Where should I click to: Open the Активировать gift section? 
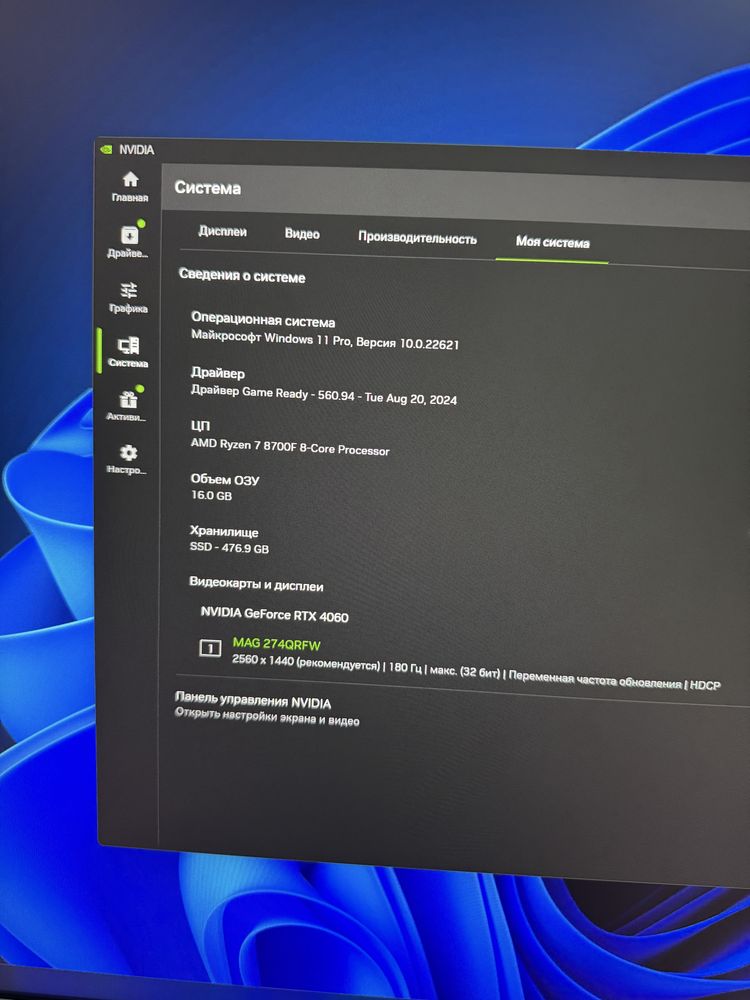point(126,405)
